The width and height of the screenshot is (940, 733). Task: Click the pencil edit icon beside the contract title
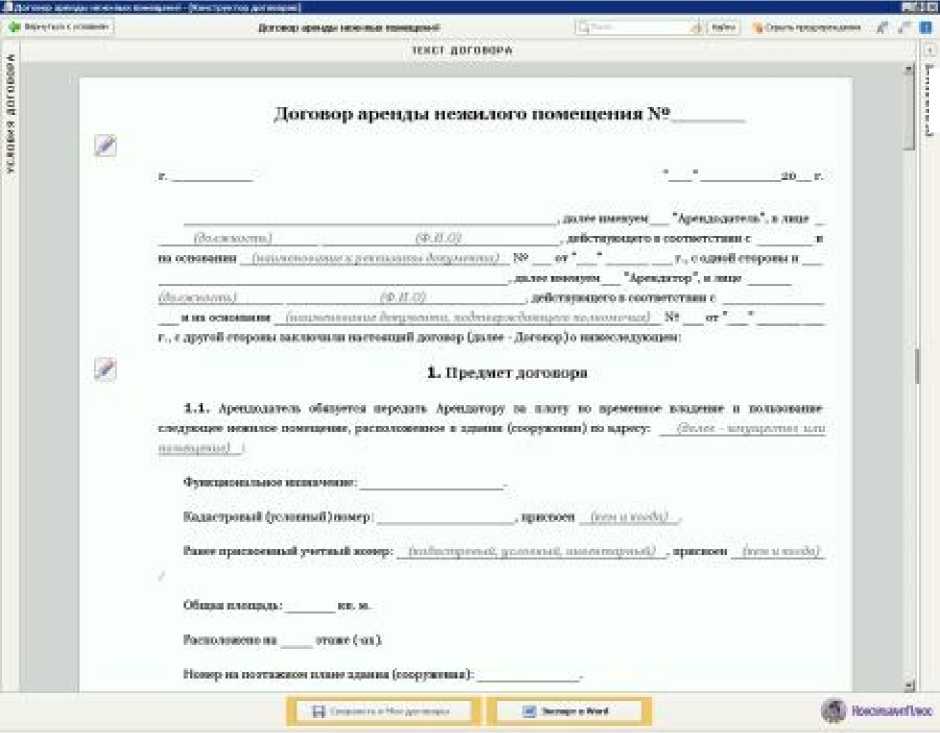(x=105, y=145)
